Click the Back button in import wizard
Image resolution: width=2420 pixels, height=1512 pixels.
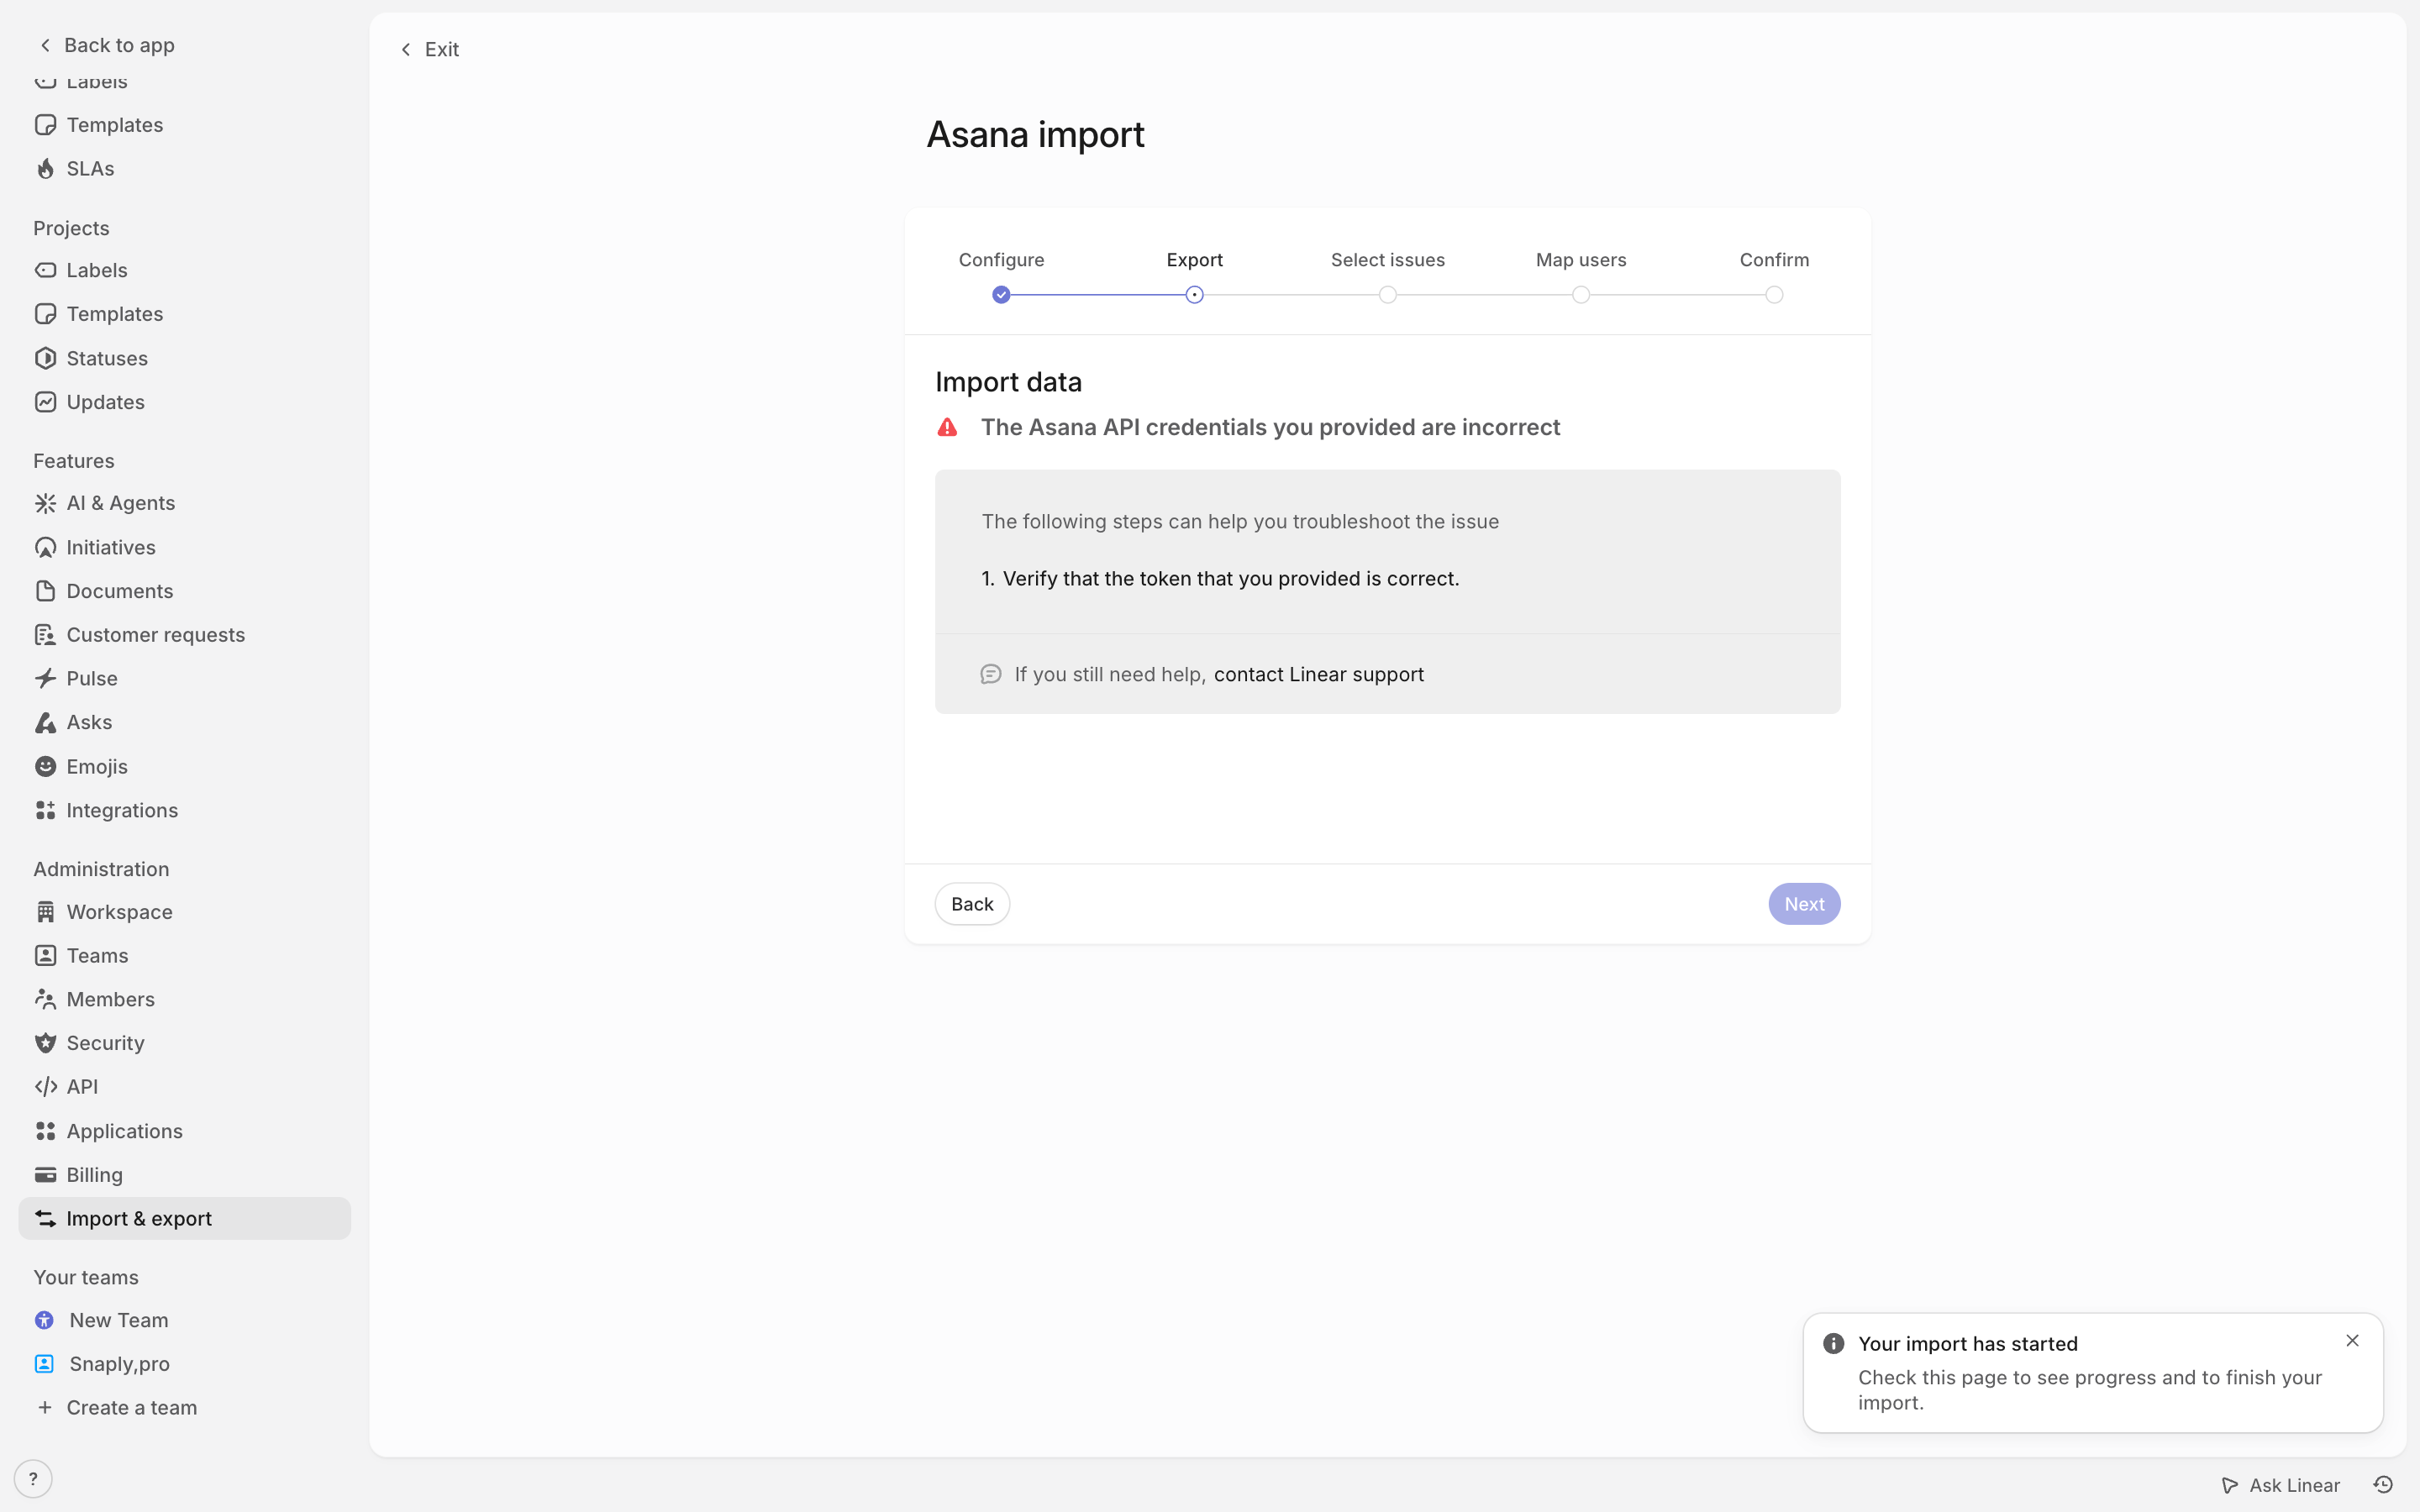coord(972,904)
